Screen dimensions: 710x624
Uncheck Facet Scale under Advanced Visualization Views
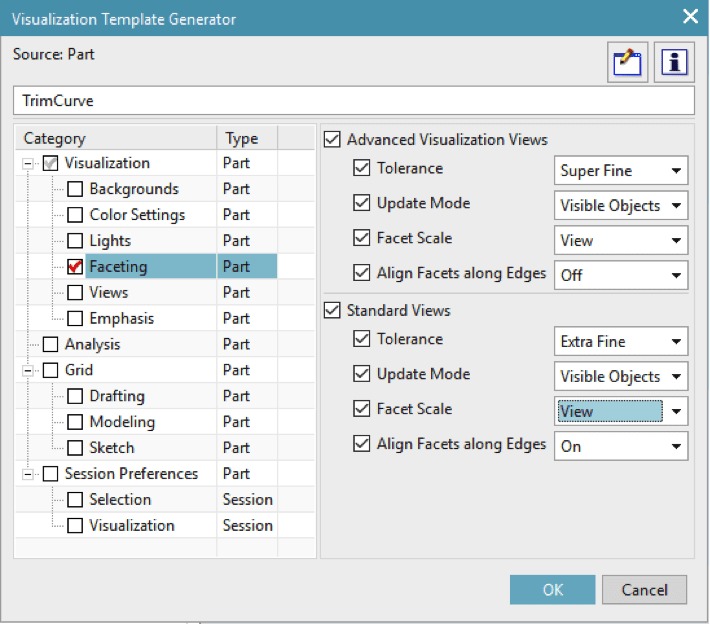click(361, 238)
